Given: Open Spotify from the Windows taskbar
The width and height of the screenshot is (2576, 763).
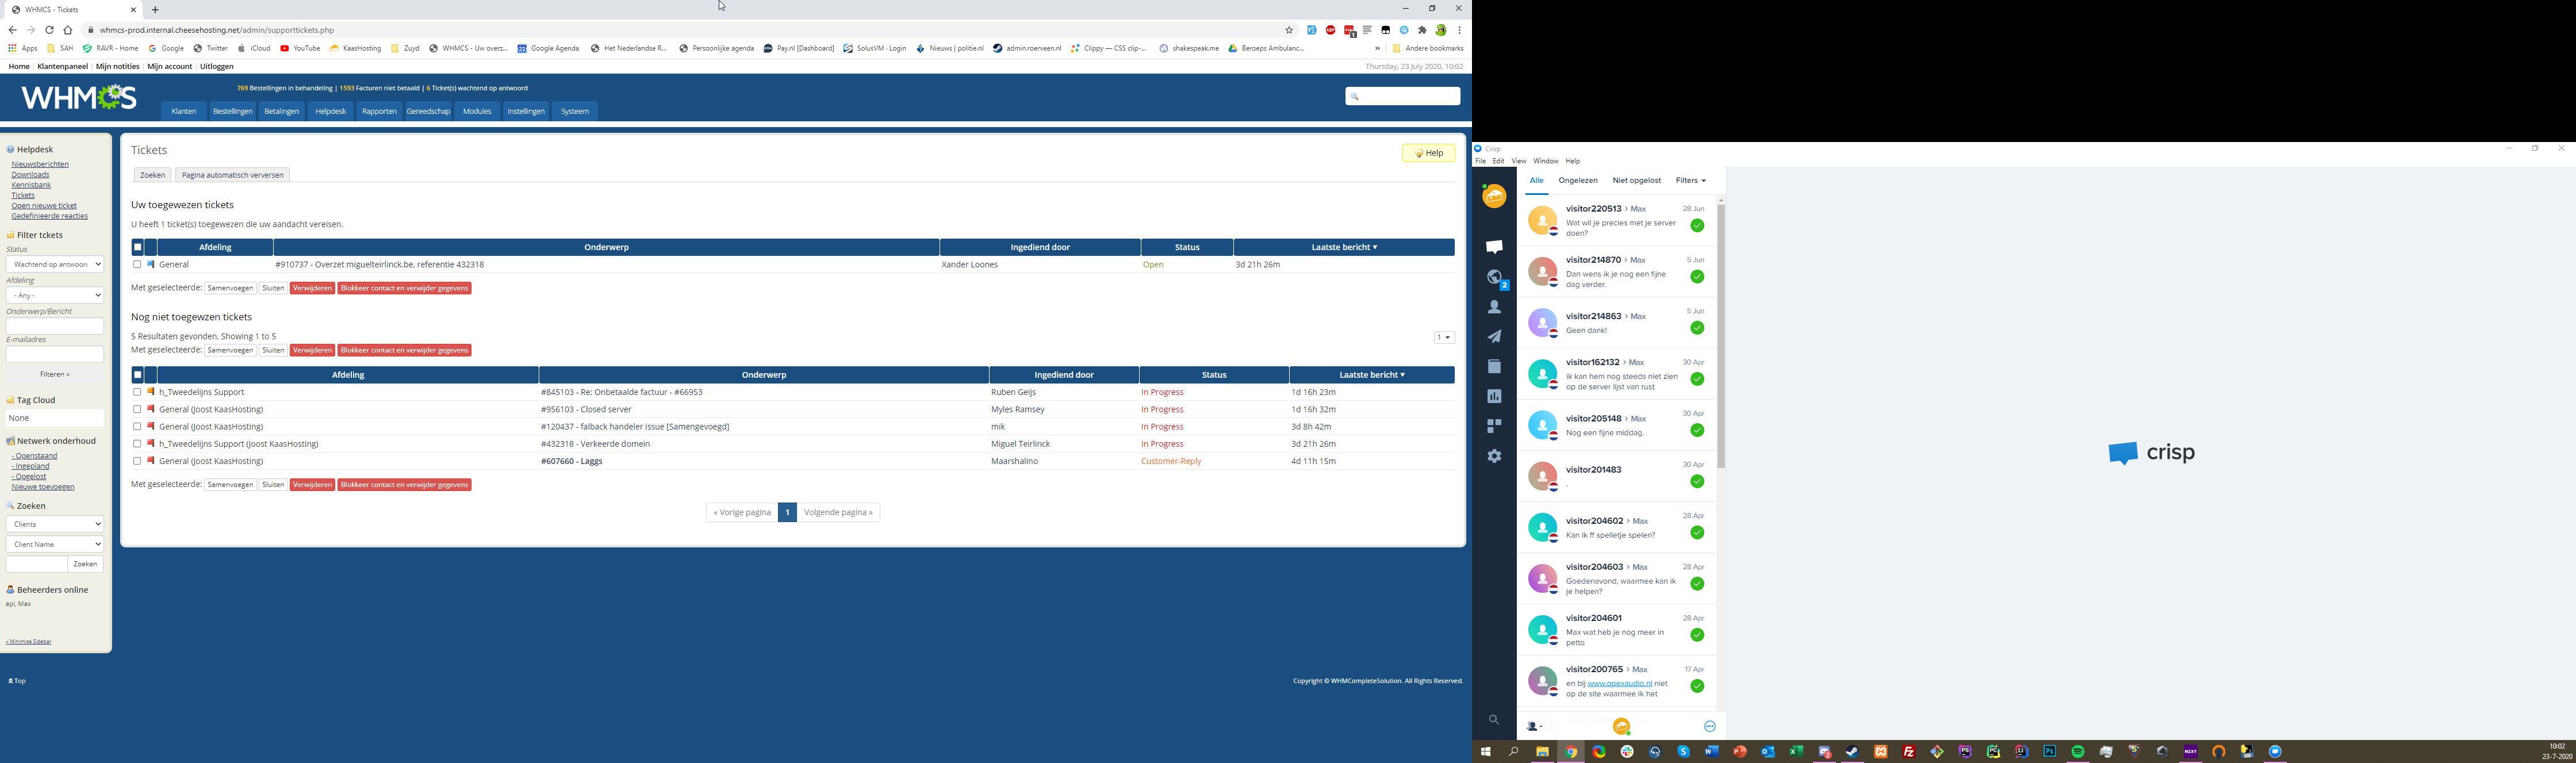Looking at the screenshot, I should coord(2078,752).
